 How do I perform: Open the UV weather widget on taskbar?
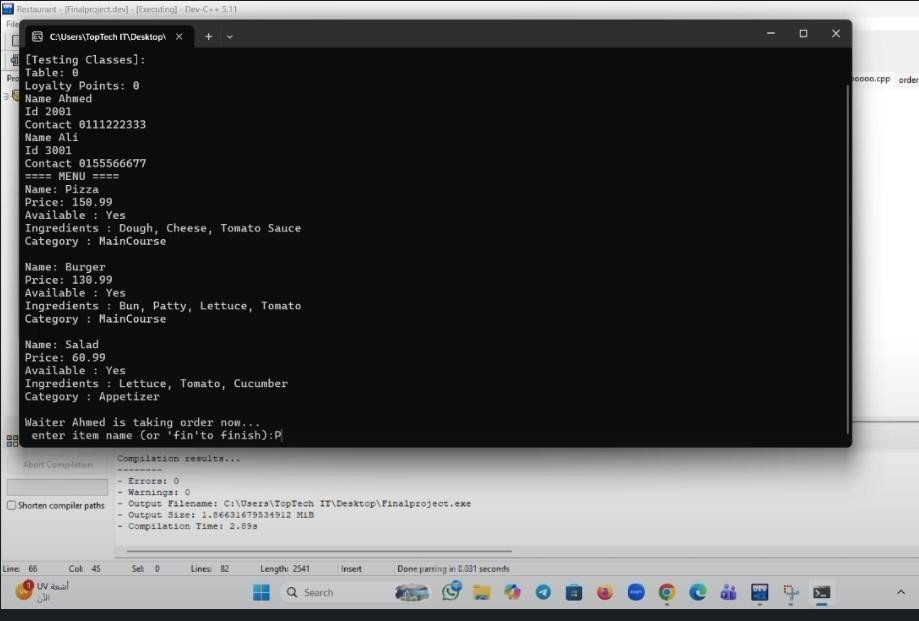(x=42, y=591)
